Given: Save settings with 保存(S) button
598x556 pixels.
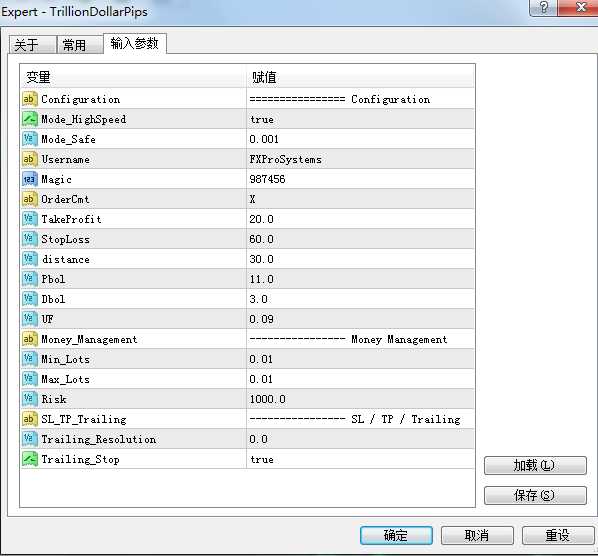Looking at the screenshot, I should (x=535, y=495).
